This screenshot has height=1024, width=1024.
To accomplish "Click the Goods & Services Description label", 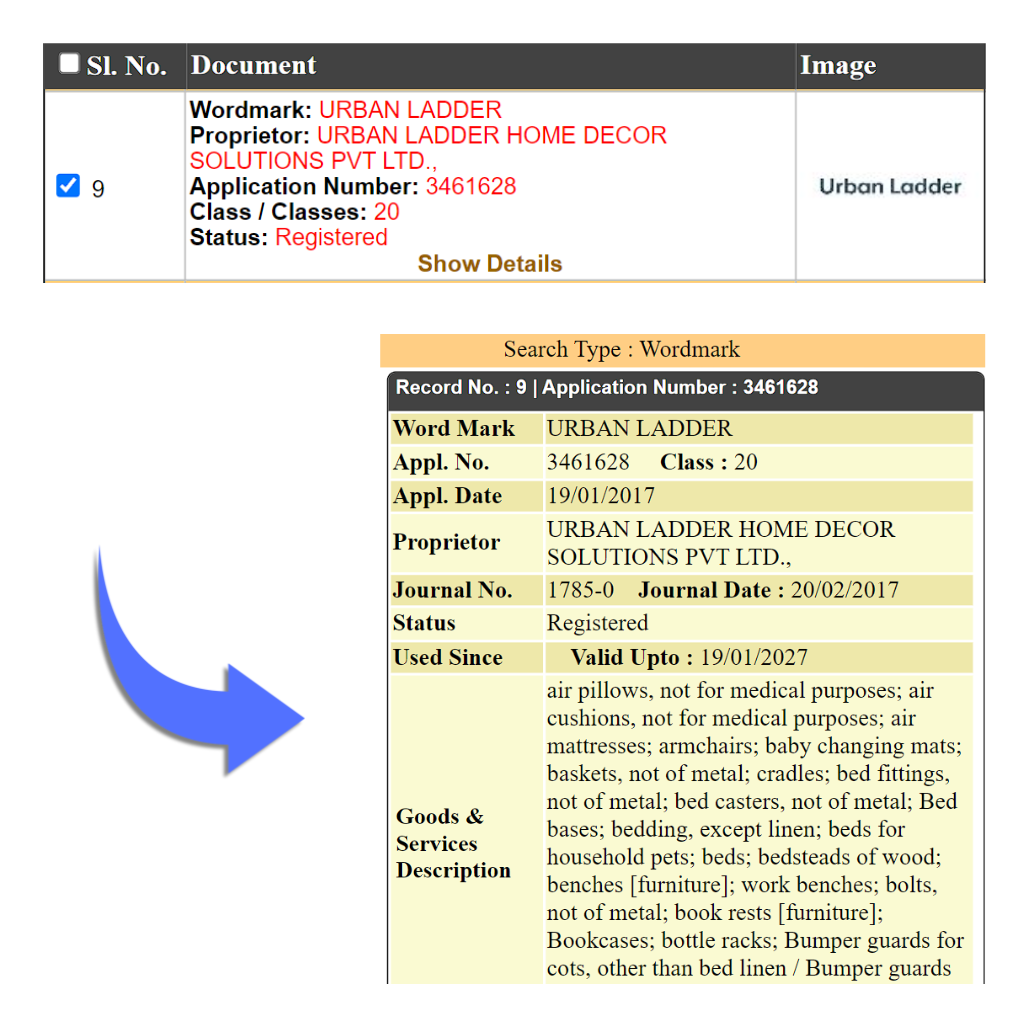I will [x=453, y=843].
